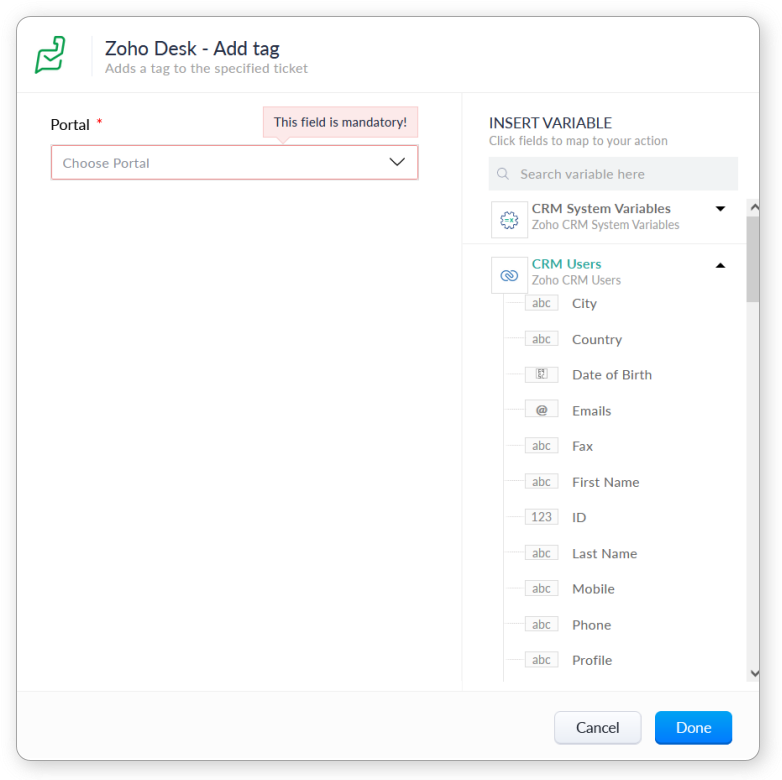Click the date icon beside Date of Birth

[542, 374]
